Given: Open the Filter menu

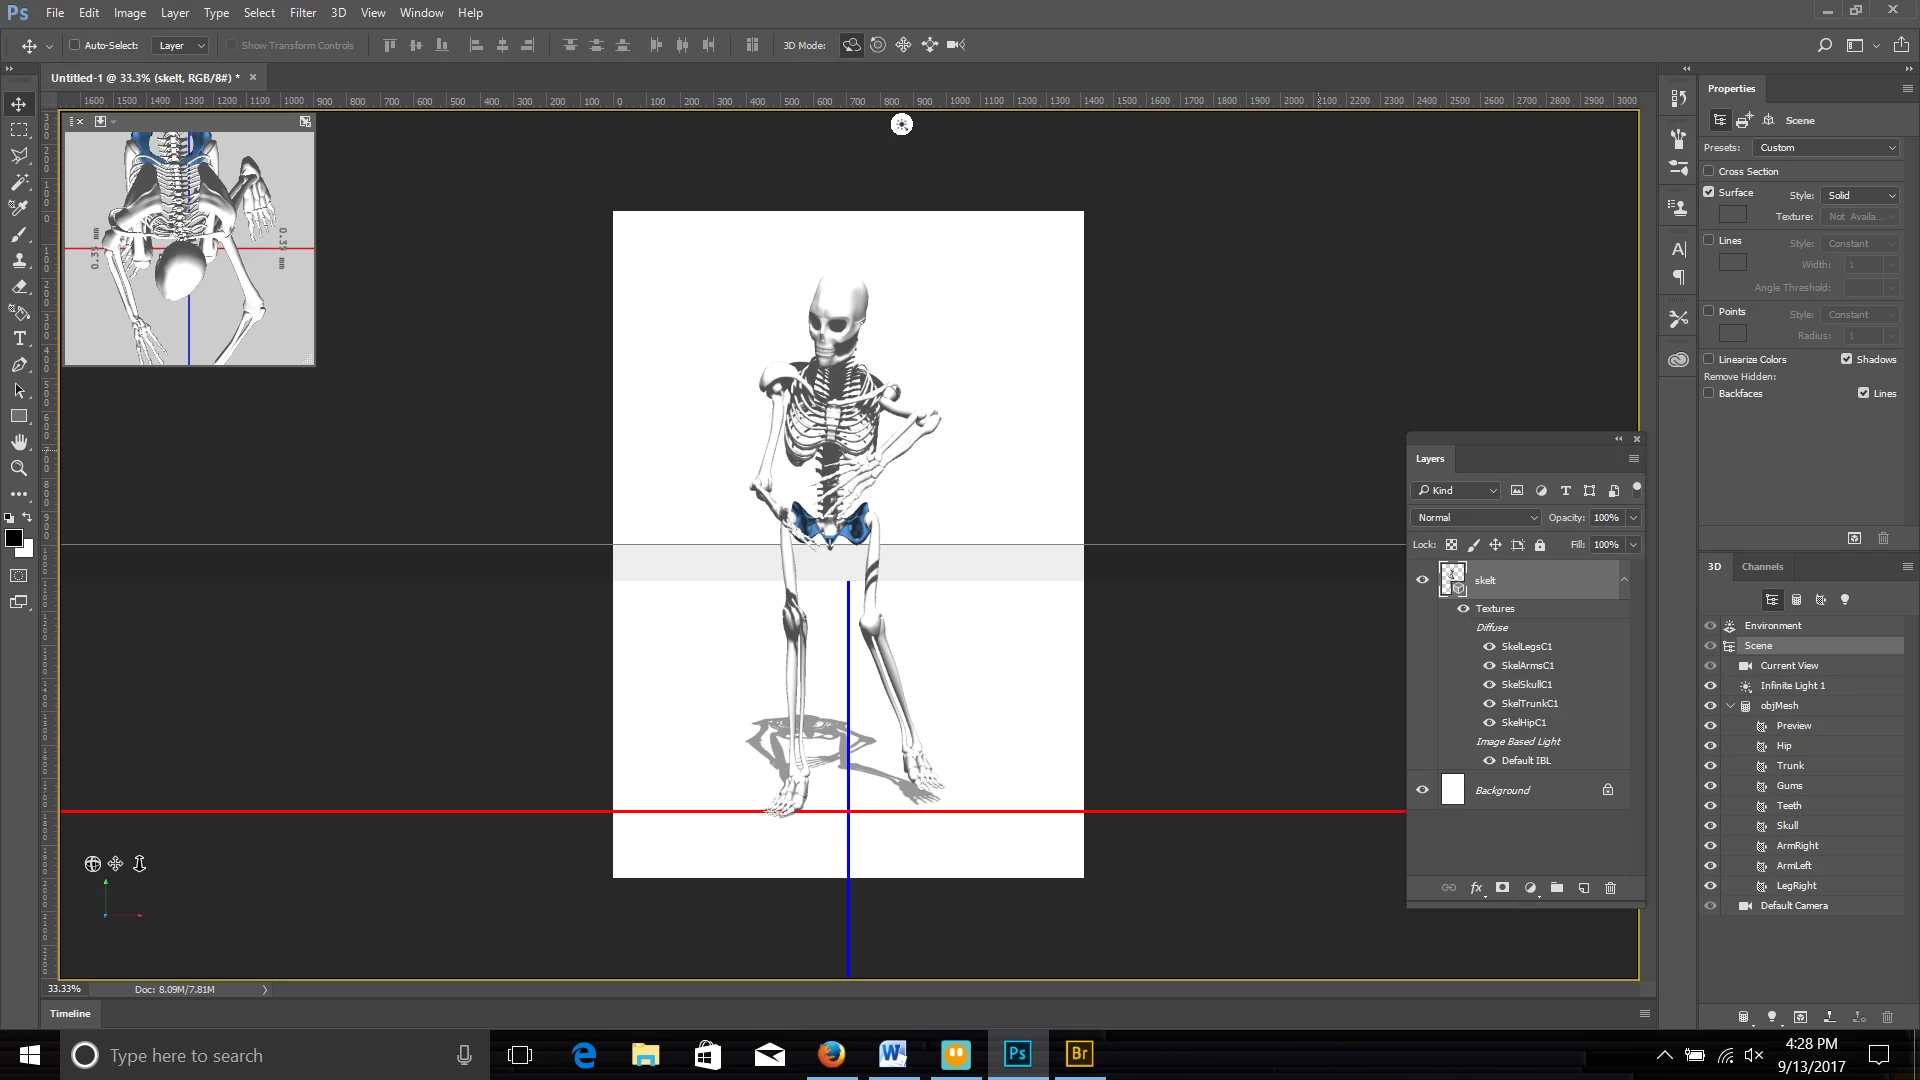Looking at the screenshot, I should (x=302, y=13).
